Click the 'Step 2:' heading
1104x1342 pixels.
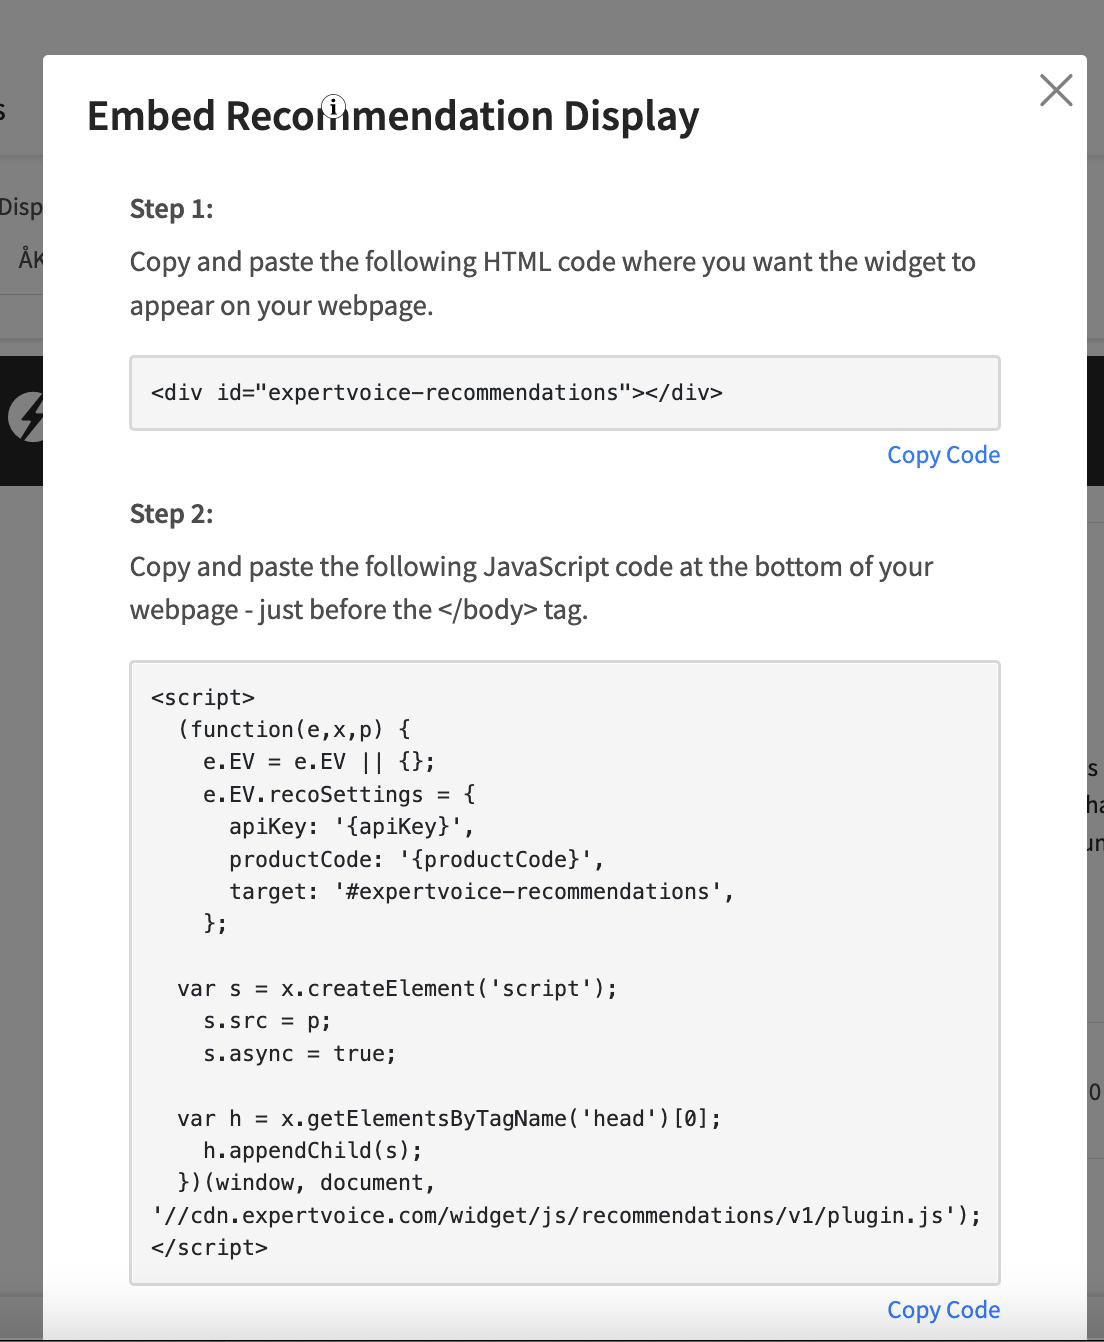[172, 514]
